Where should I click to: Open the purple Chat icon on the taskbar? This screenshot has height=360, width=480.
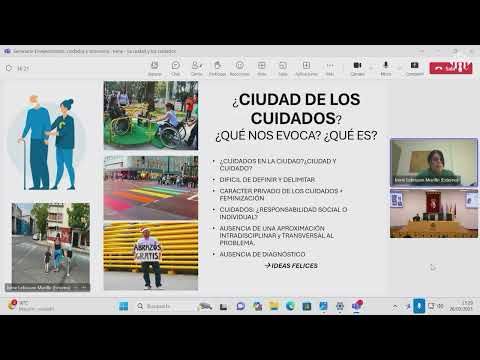241,306
